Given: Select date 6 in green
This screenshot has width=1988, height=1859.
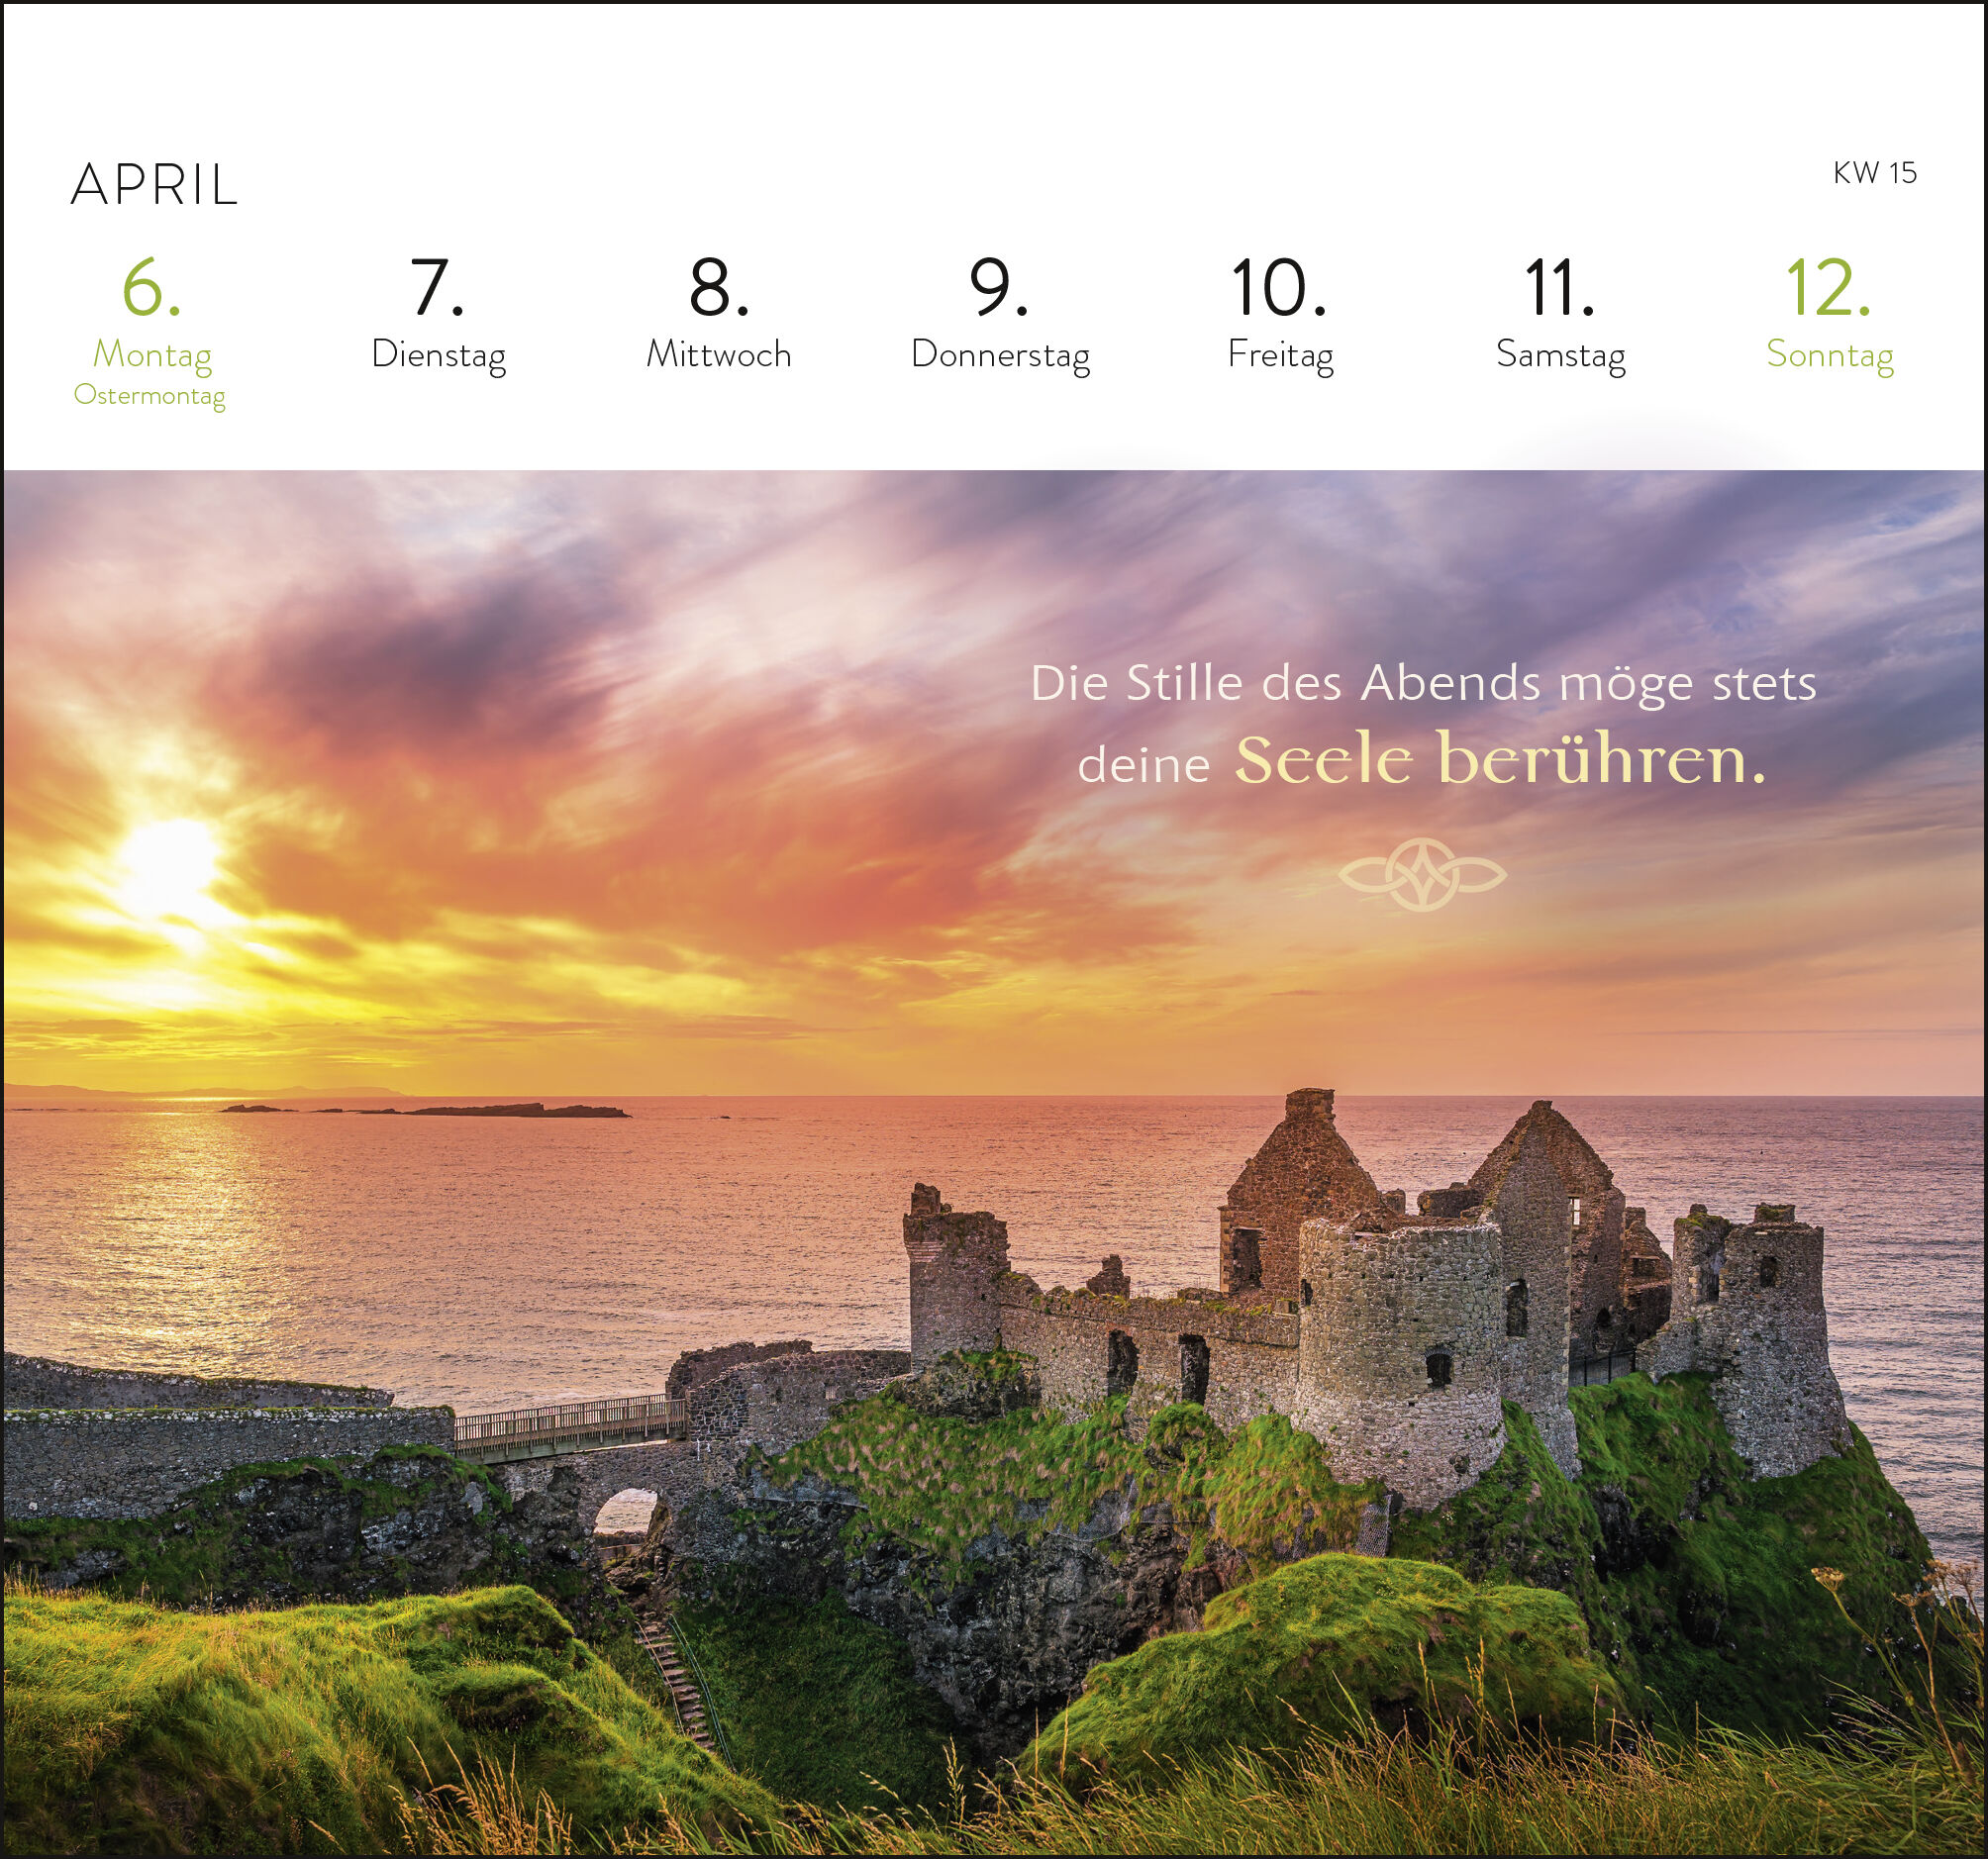Looking at the screenshot, I should [150, 288].
